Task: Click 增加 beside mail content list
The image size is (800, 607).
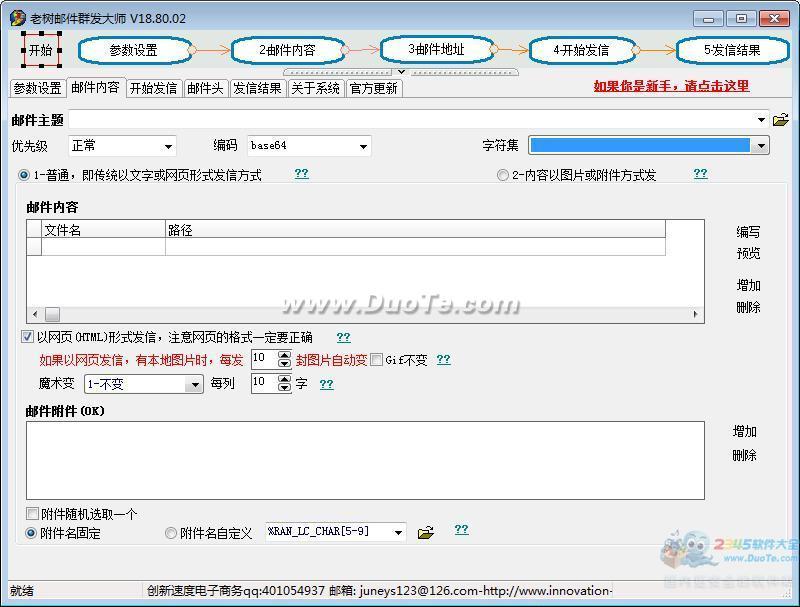Action: [748, 285]
